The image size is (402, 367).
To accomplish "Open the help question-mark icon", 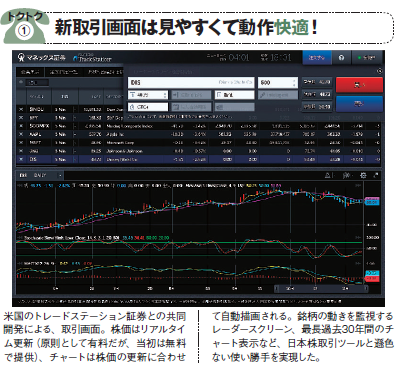I will (341, 58).
